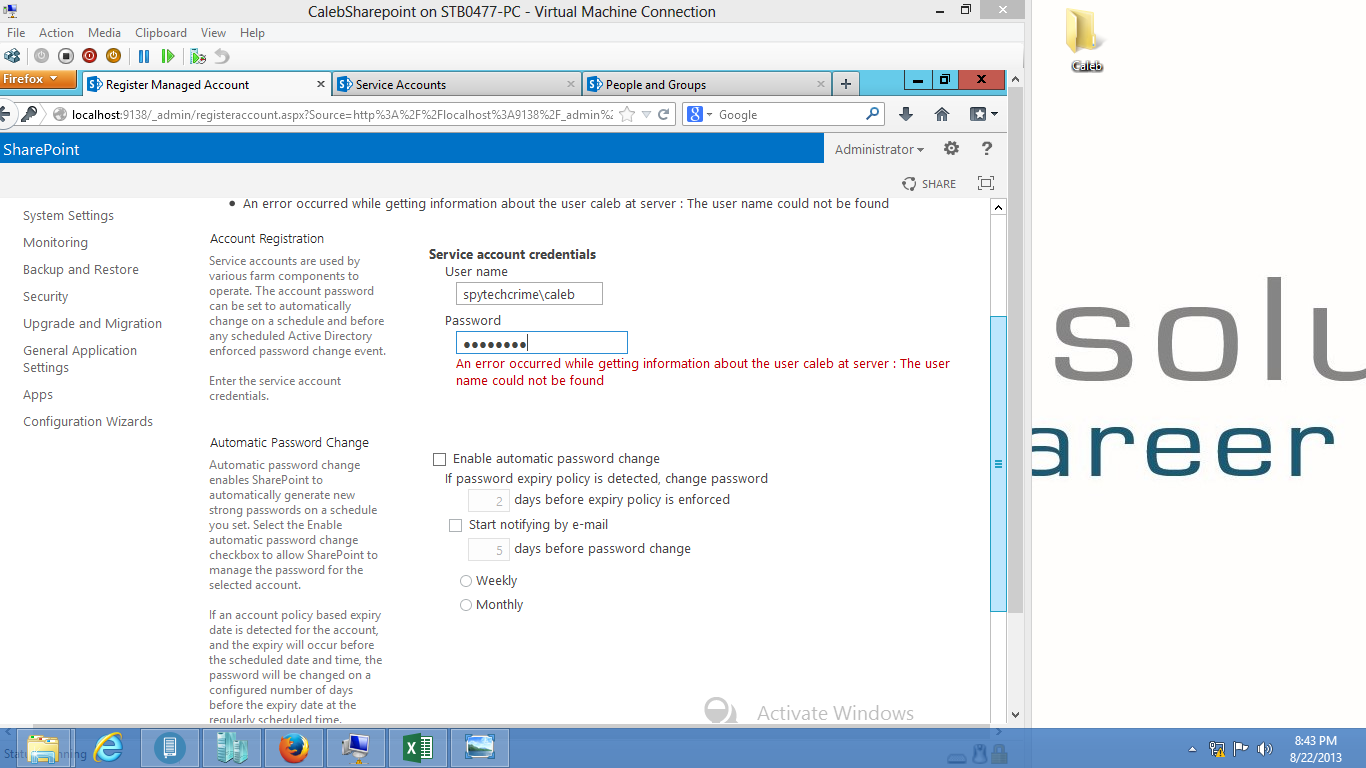Open a new Firefox tab

click(846, 84)
